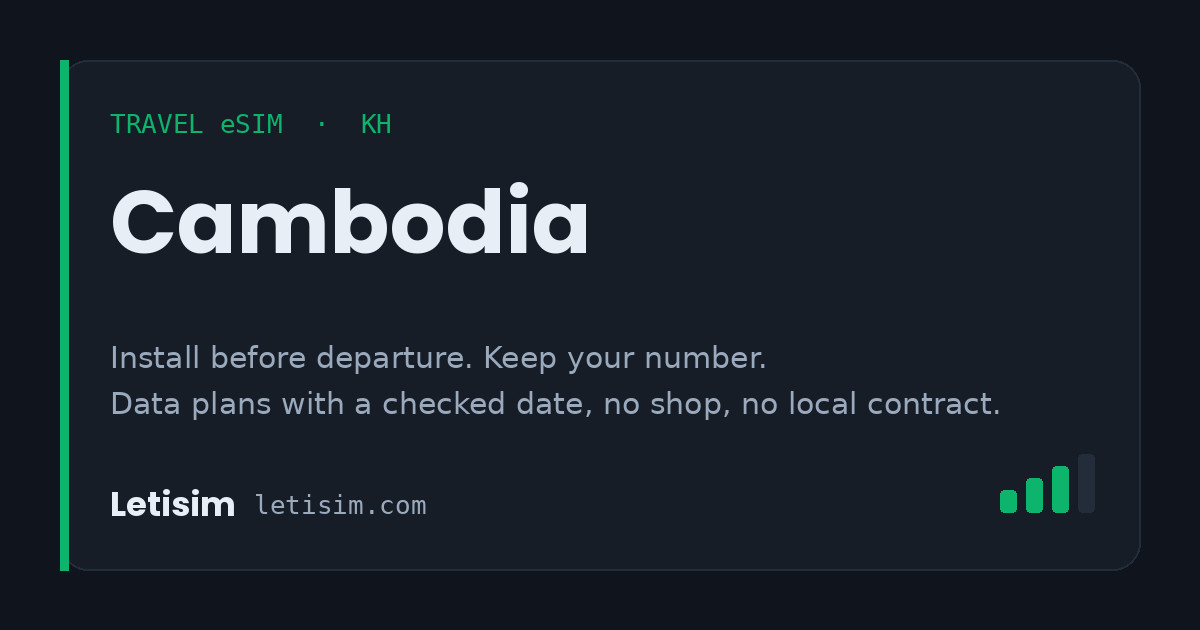Viewport: 1200px width, 630px height.
Task: Click the green vertical accent stripe
Action: click(64, 315)
